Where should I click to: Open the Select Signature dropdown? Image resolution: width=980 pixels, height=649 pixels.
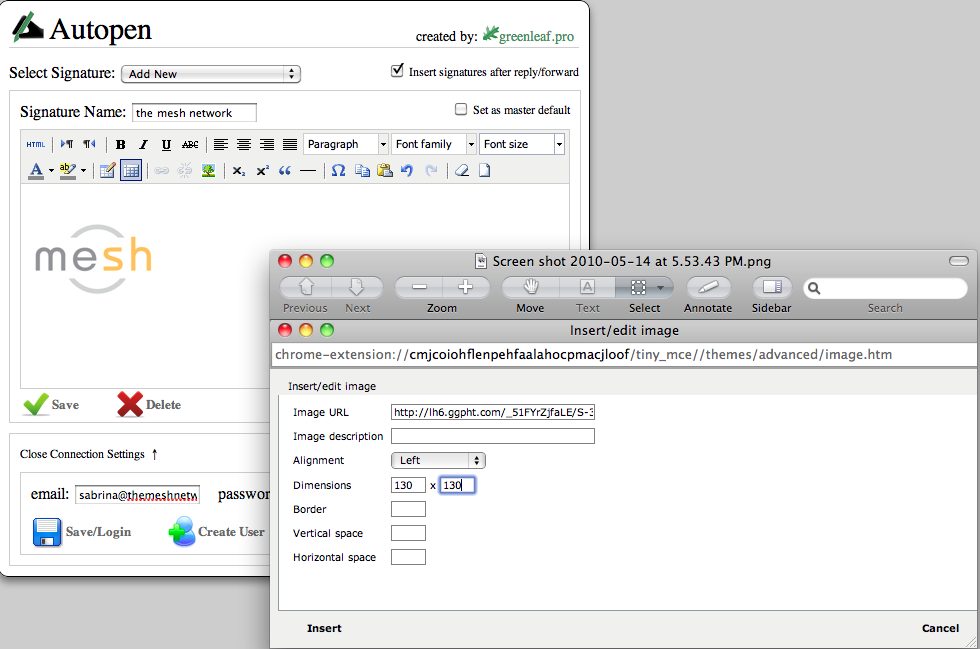(x=210, y=74)
